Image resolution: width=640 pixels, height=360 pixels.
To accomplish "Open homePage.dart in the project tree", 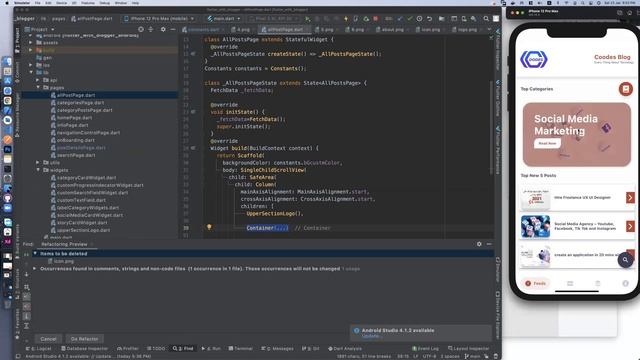I will [74, 118].
